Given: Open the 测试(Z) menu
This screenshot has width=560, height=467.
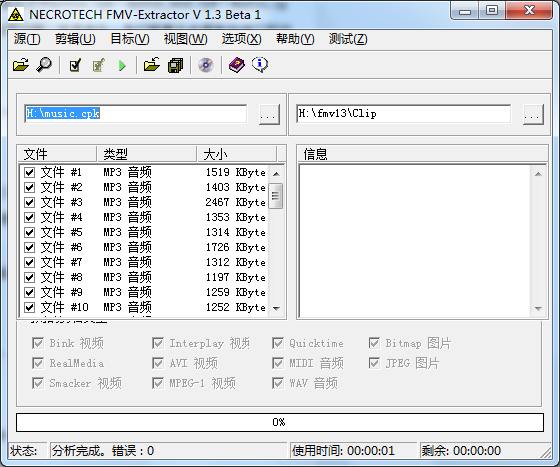Looking at the screenshot, I should [348, 39].
